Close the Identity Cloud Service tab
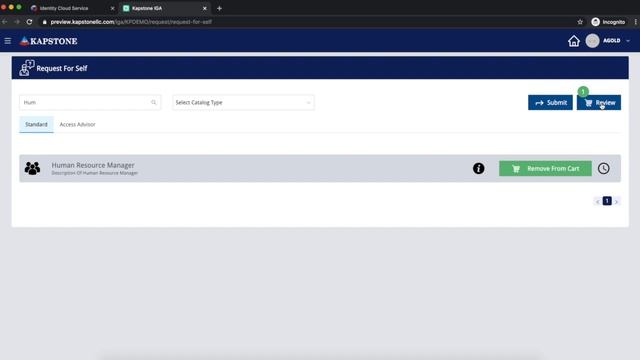640x360 pixels. (113, 8)
